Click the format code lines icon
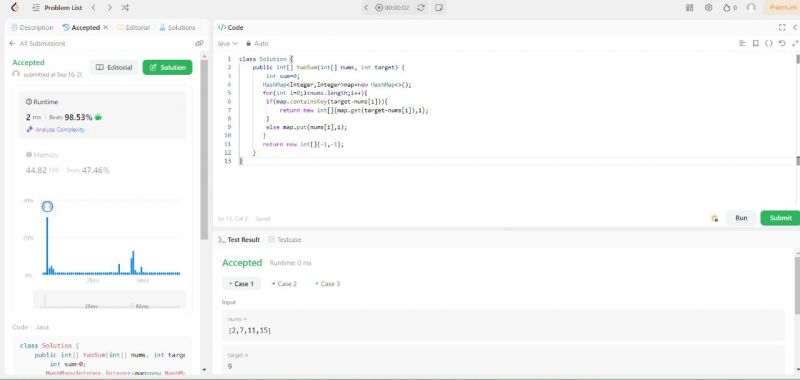The image size is (800, 380). point(742,43)
